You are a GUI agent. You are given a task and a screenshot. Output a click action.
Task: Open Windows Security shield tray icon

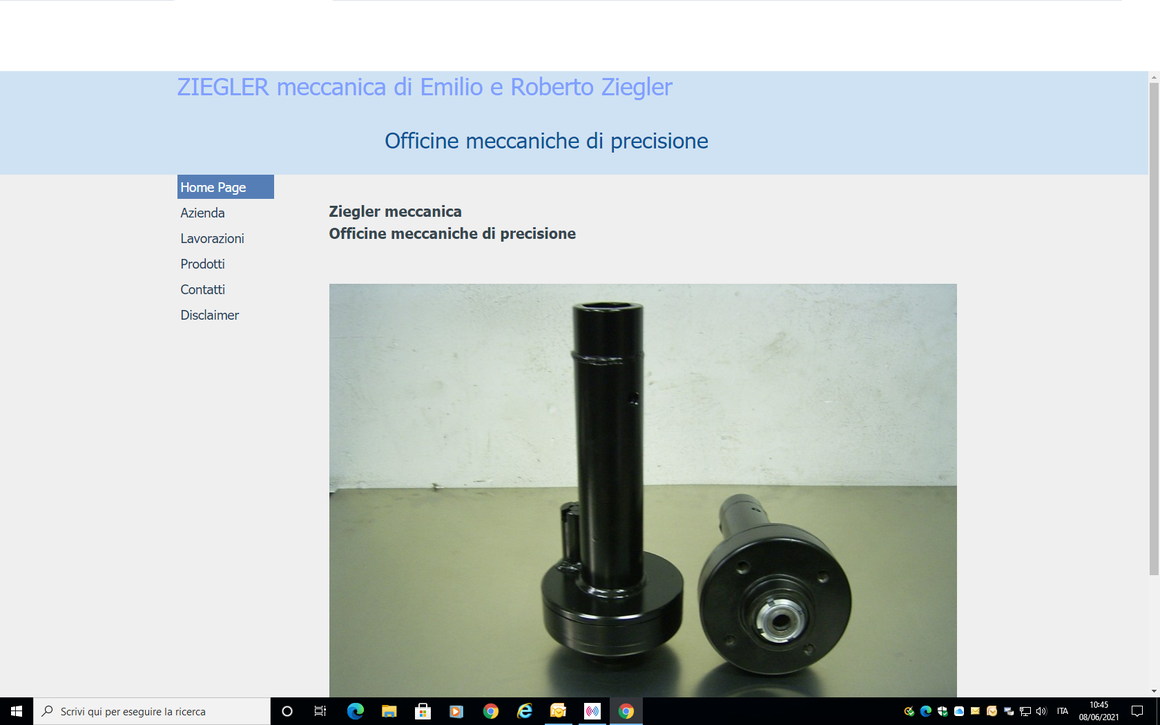[x=942, y=711]
